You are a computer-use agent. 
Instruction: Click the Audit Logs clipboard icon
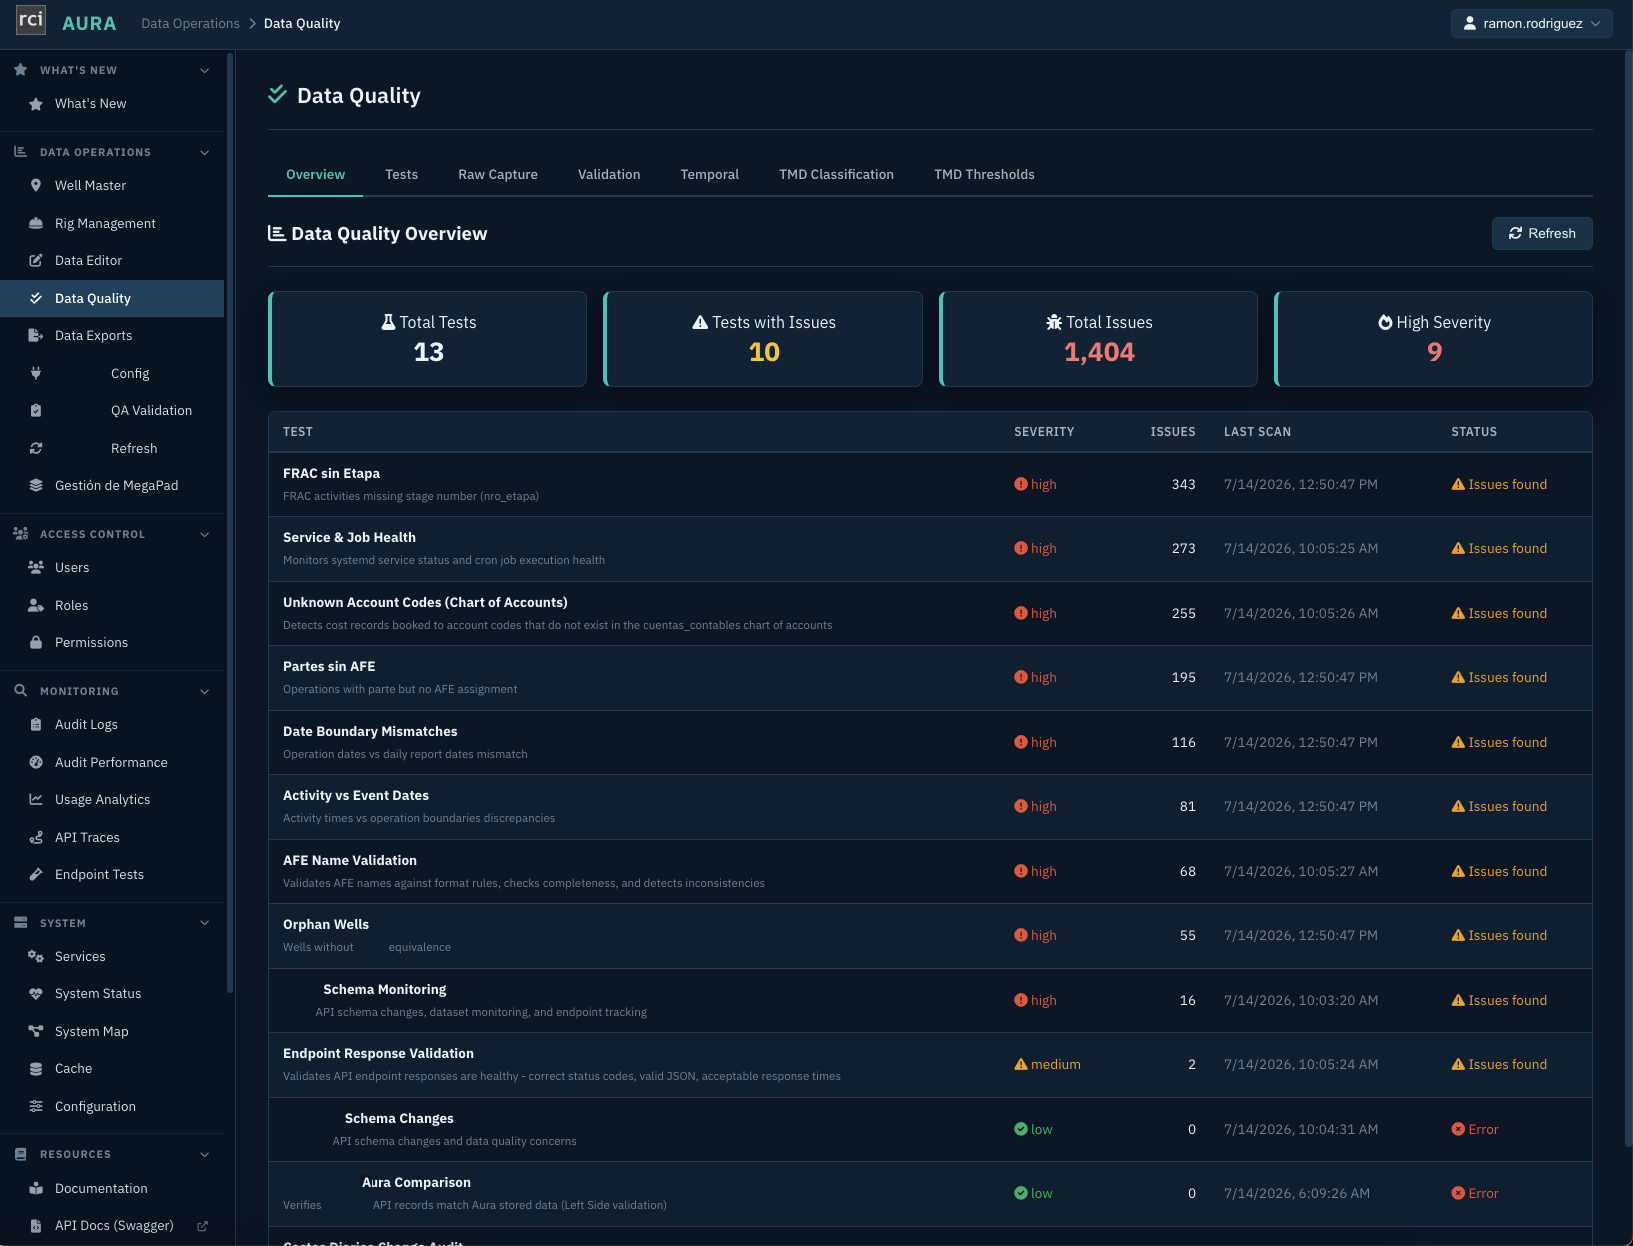(36, 724)
